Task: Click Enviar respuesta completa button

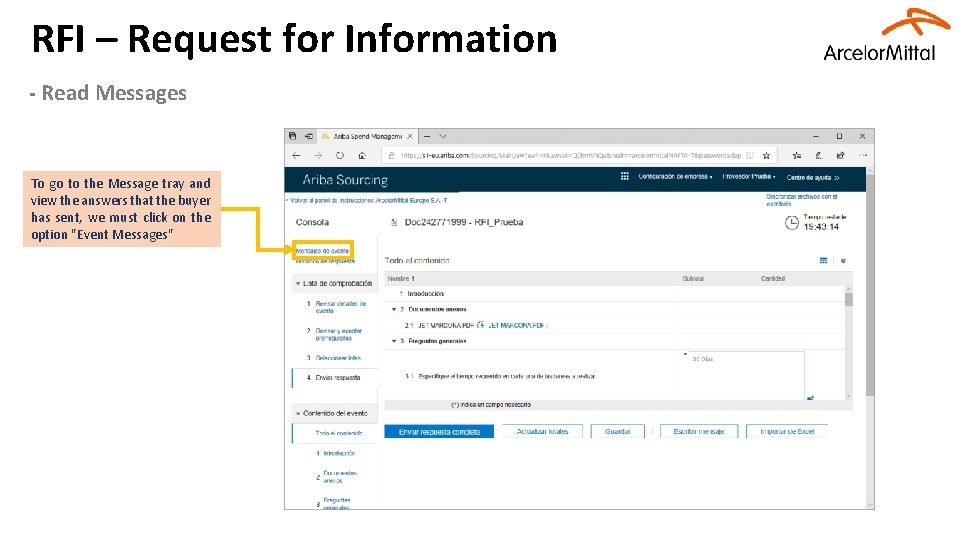Action: 439,432
